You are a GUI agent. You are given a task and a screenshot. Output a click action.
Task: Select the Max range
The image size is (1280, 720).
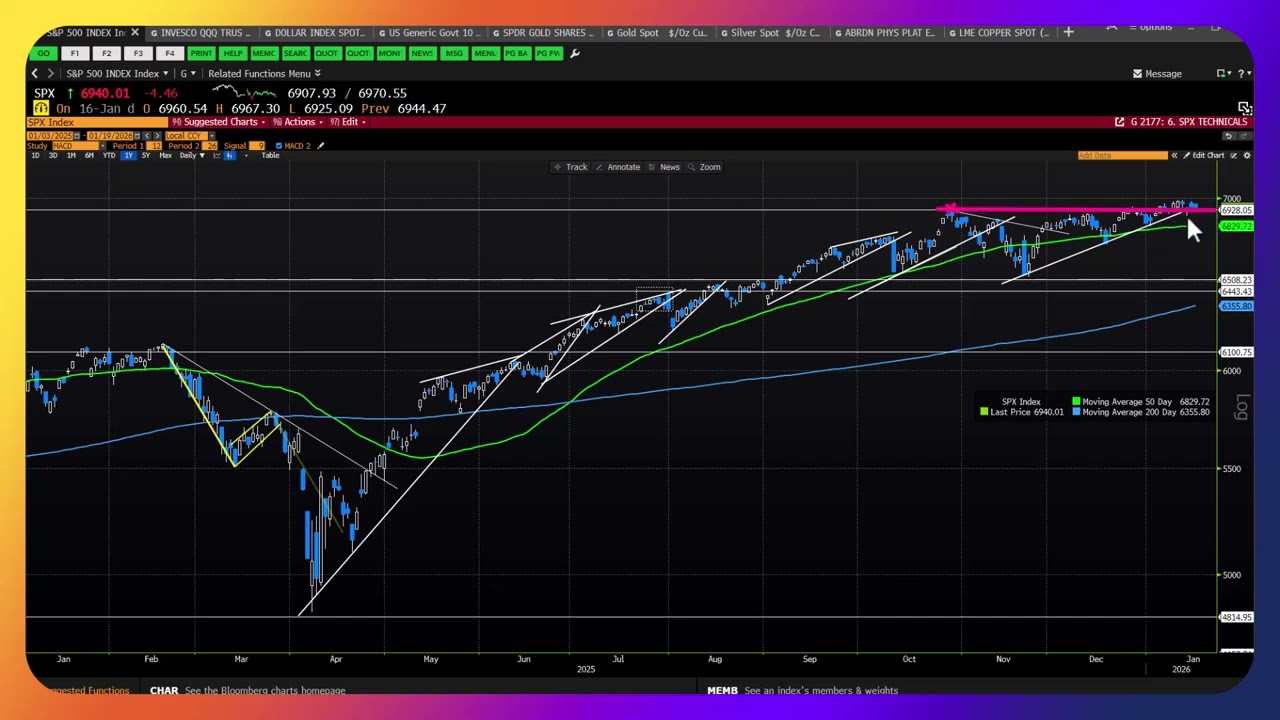[x=165, y=155]
